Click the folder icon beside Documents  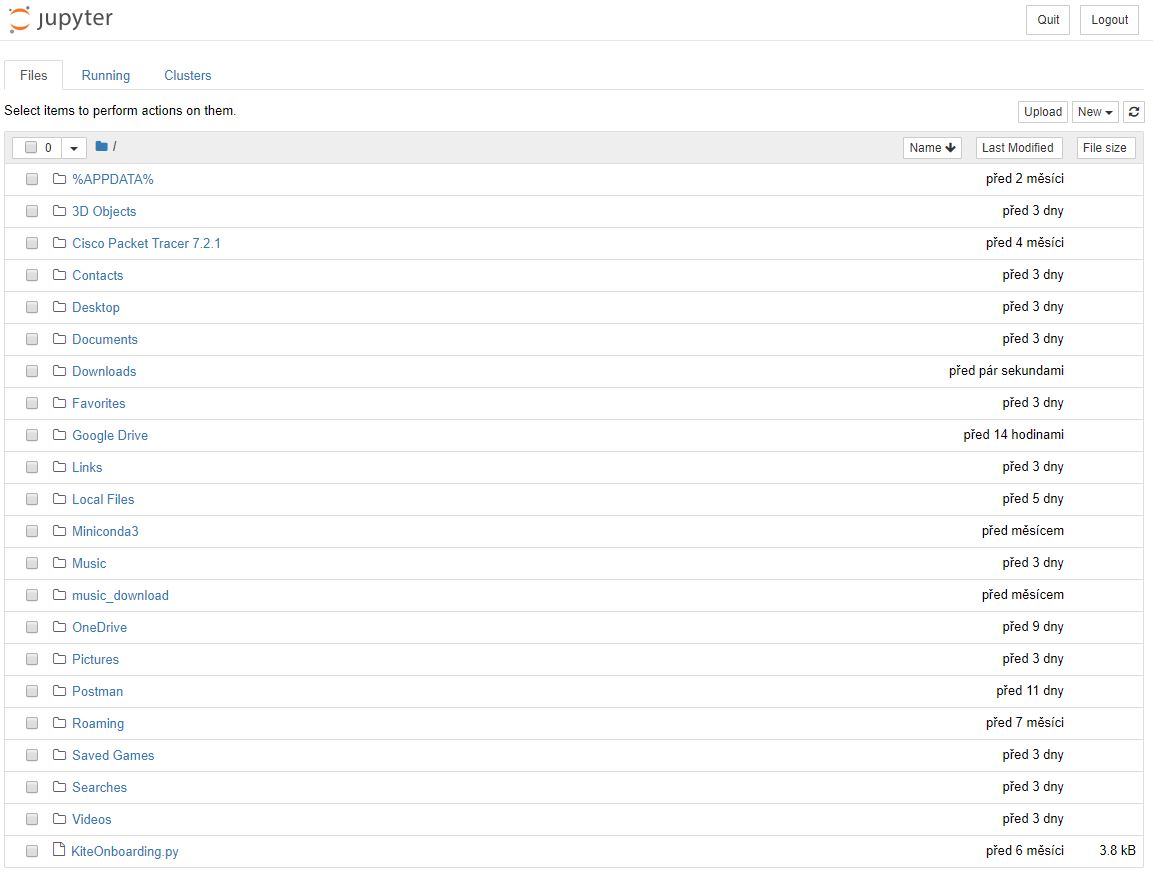tap(60, 339)
